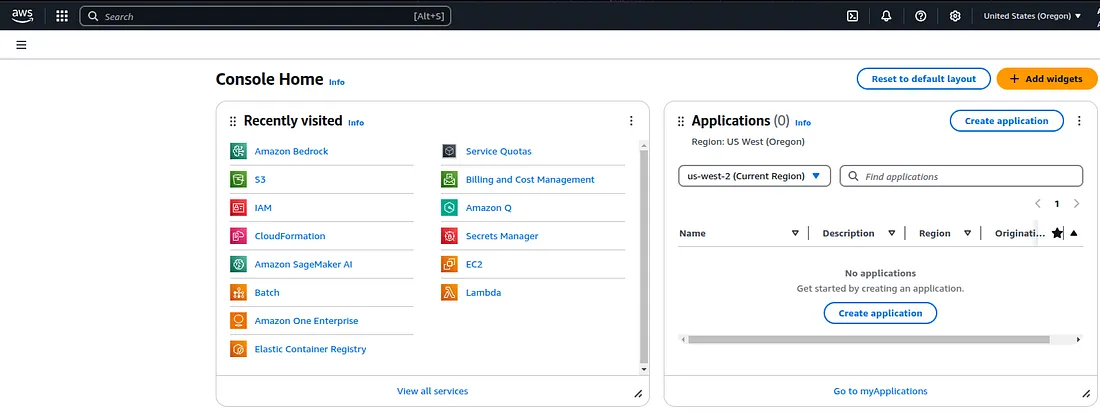This screenshot has width=1100, height=413.
Task: Open the Billing and Cost Management link
Action: click(x=530, y=180)
